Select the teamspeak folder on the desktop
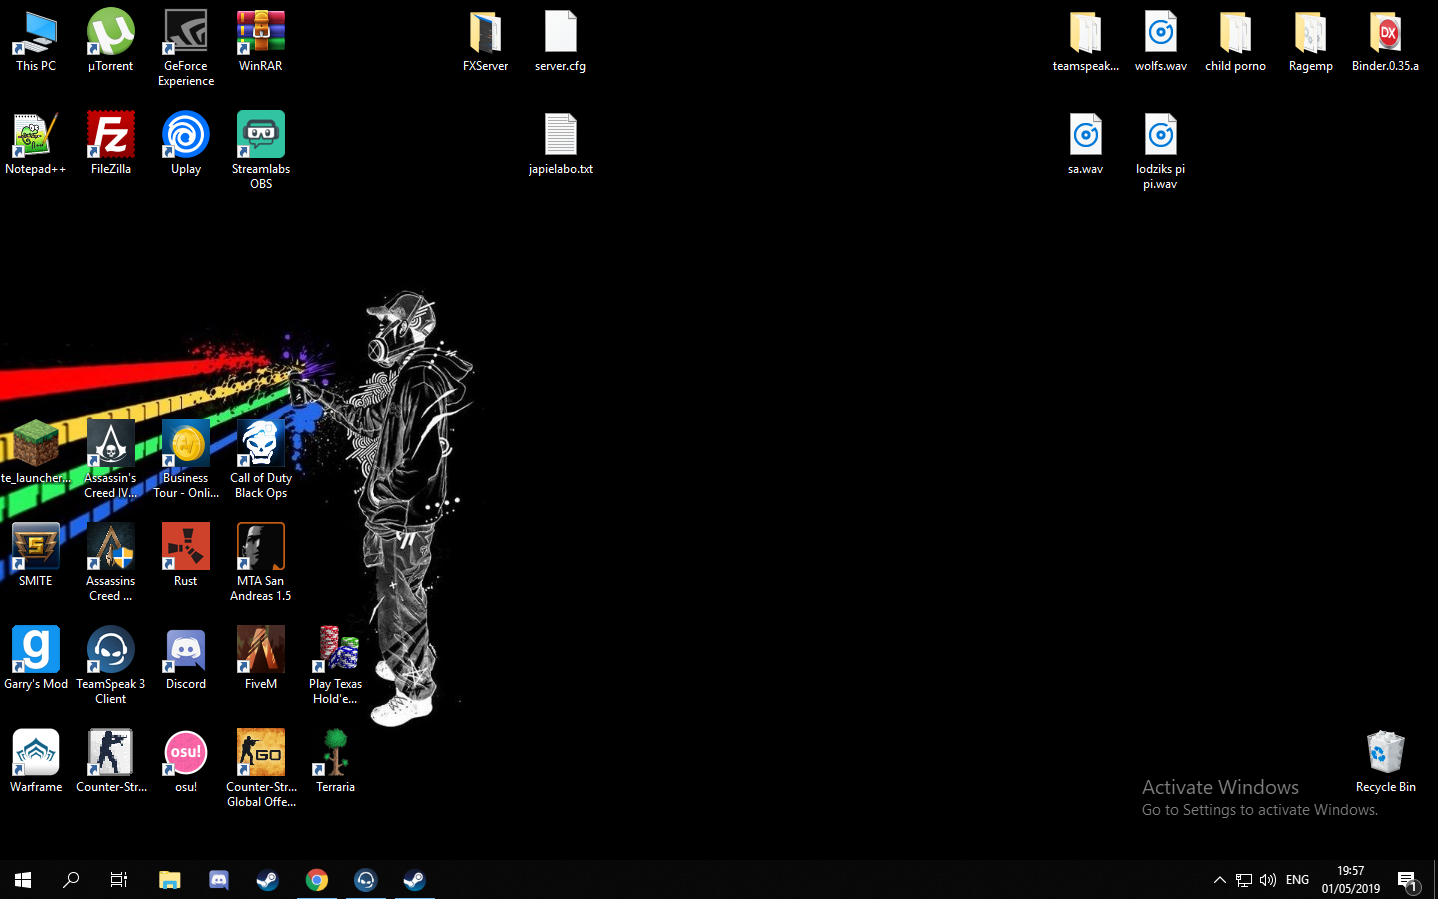This screenshot has width=1438, height=899. pyautogui.click(x=1086, y=41)
